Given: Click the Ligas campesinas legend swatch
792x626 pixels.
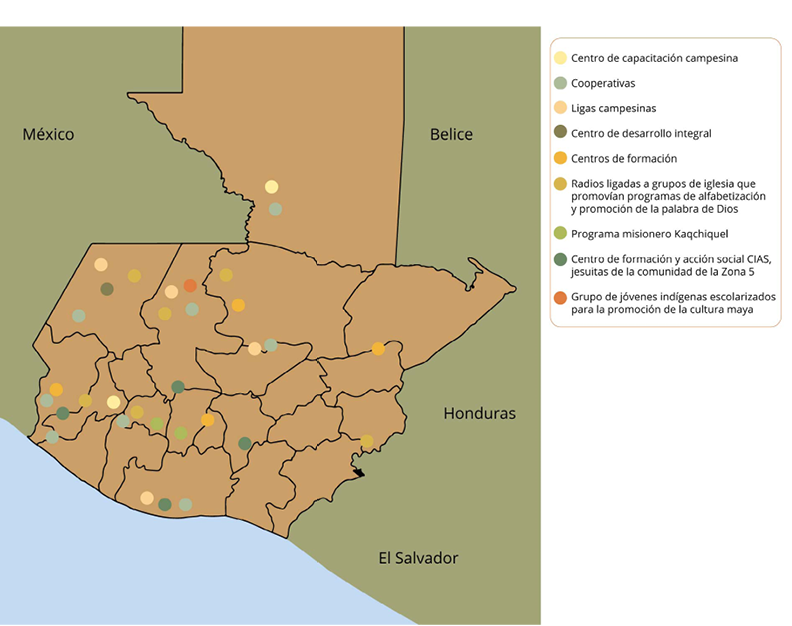Looking at the screenshot, I should [x=561, y=108].
